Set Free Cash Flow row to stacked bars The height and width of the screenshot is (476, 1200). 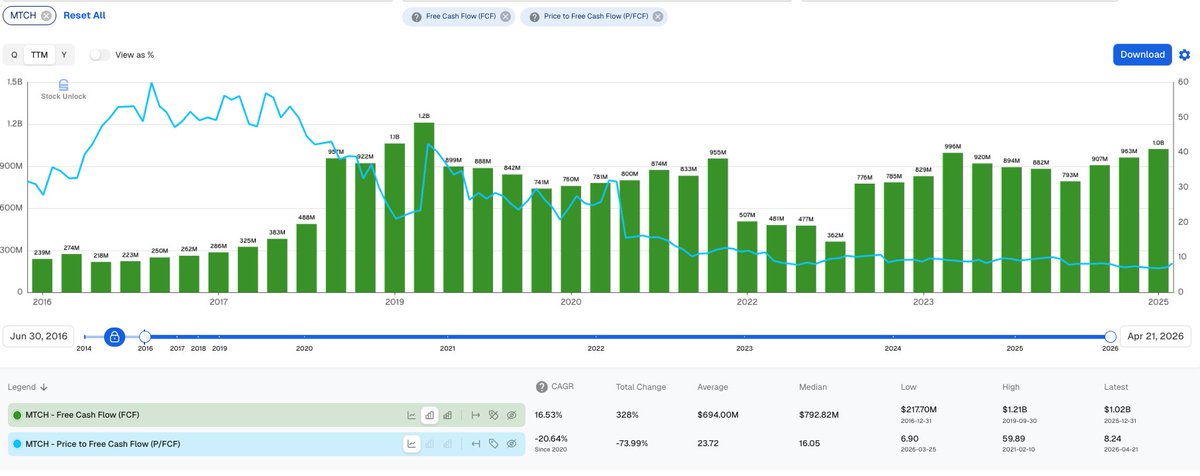coord(448,415)
